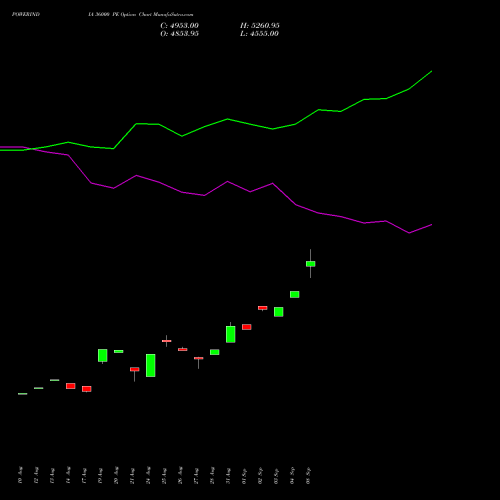Select the green candle above 04 Sep
The image size is (500, 500).
click(295, 294)
